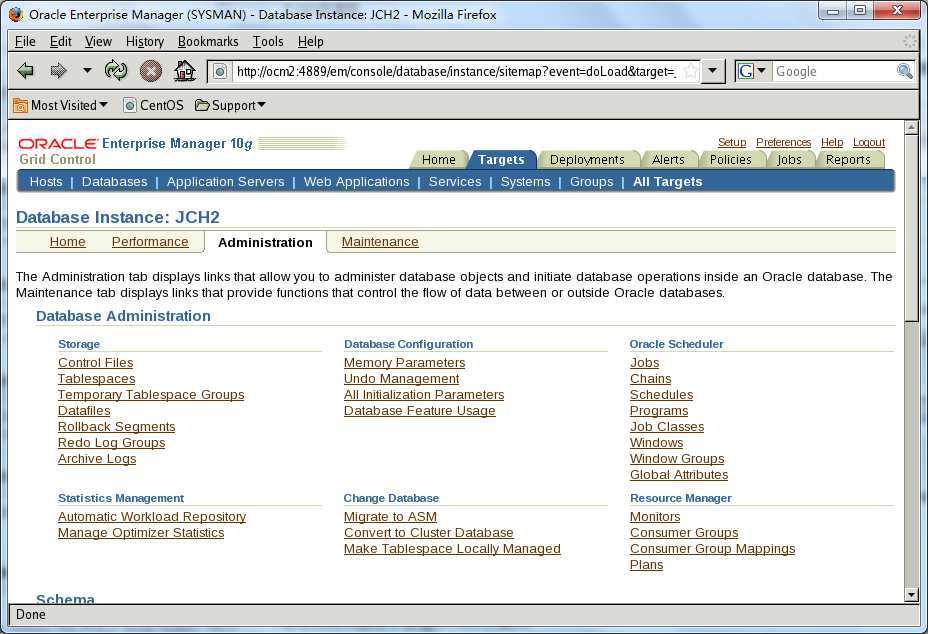928x634 pixels.
Task: Open the Application Servers subtab
Action: 225,182
